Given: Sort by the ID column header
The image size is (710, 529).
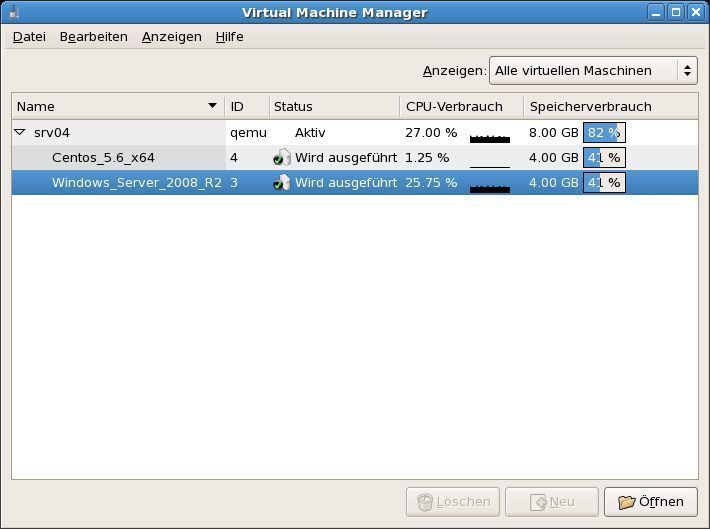Looking at the screenshot, I should [247, 106].
